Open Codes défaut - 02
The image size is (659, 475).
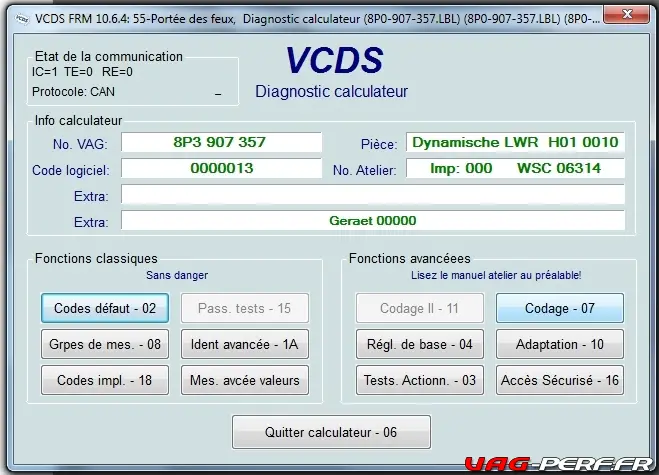[105, 308]
